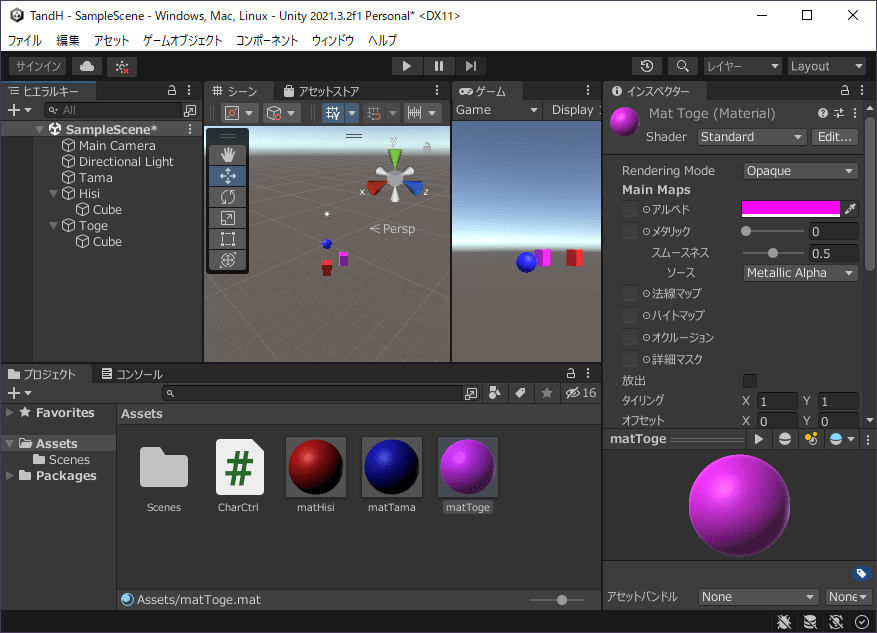This screenshot has height=633, width=877.
Task: Search by label in Project toolbar
Action: tap(520, 393)
